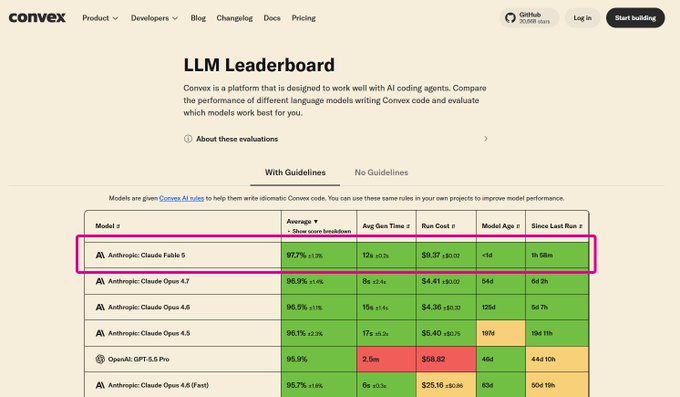
Task: Expand Show score breakdown
Action: pyautogui.click(x=319, y=231)
